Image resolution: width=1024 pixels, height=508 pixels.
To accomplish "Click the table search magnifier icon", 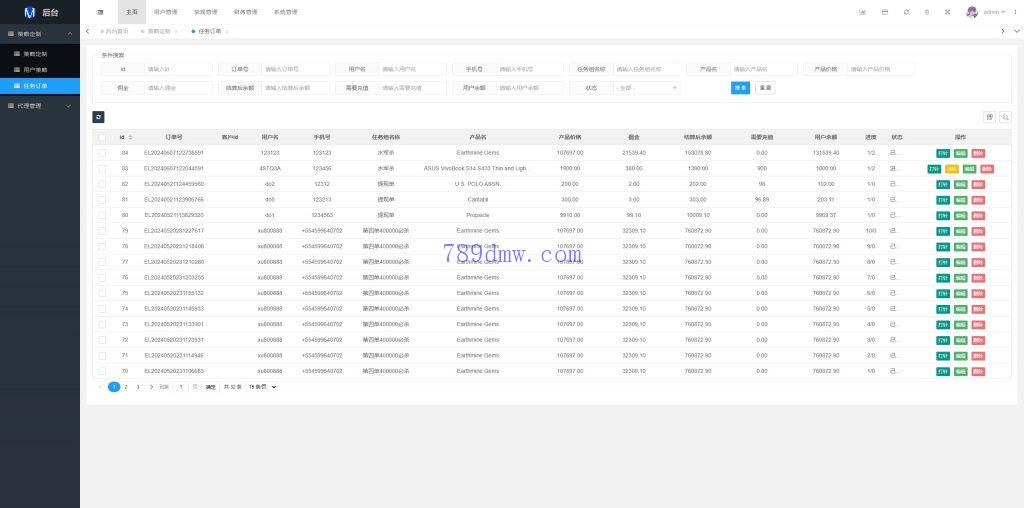I will click(1005, 117).
